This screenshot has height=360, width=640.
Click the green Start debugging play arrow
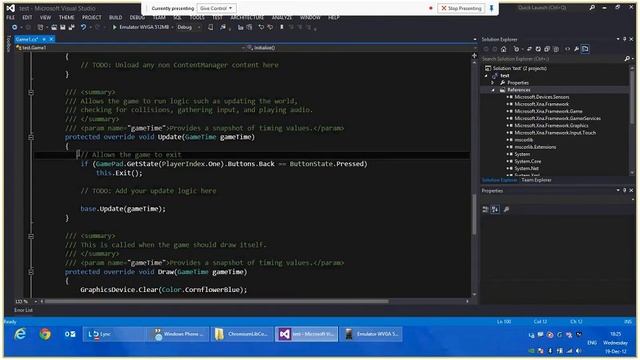115,27
